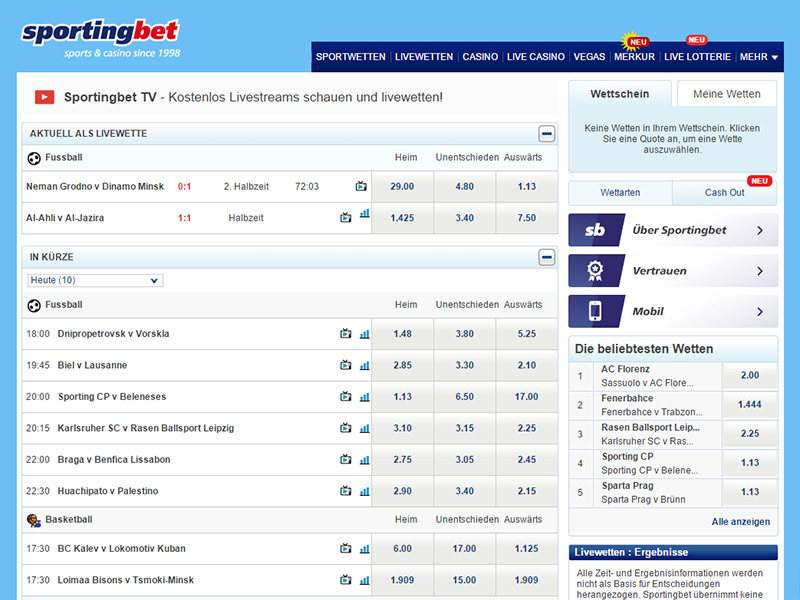This screenshot has width=800, height=600.
Task: Collapse the In Kürze section
Action: pos(546,257)
